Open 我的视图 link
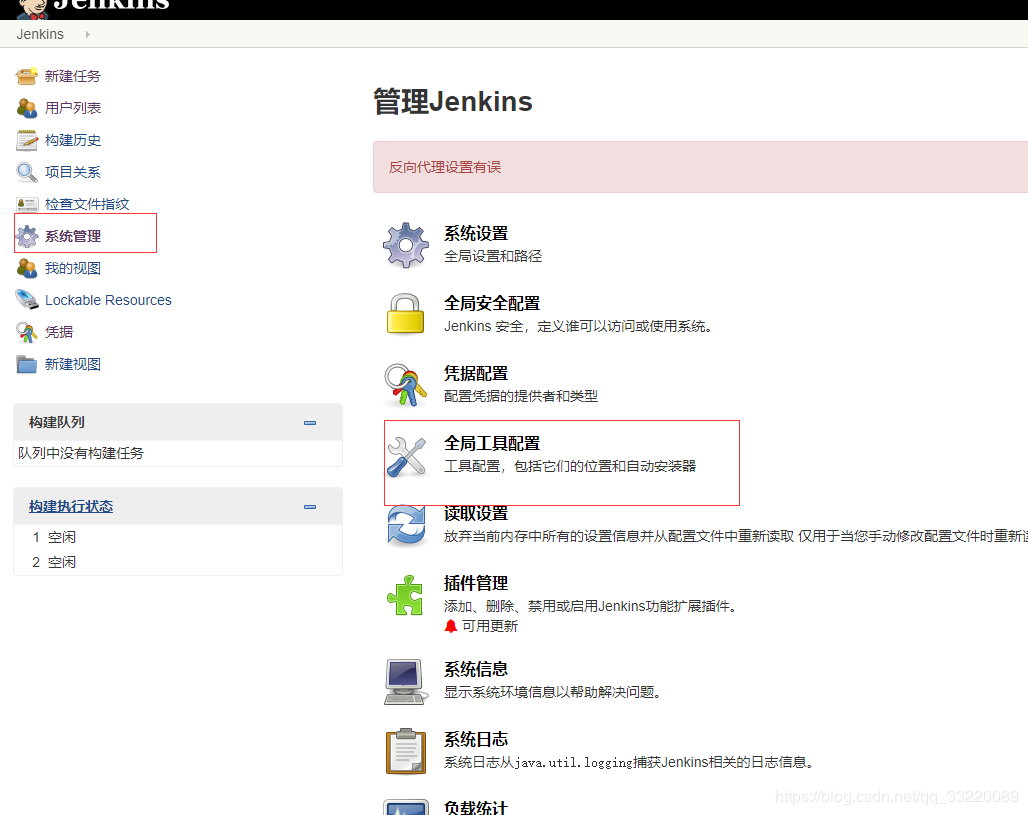This screenshot has height=815, width=1028. coord(73,268)
